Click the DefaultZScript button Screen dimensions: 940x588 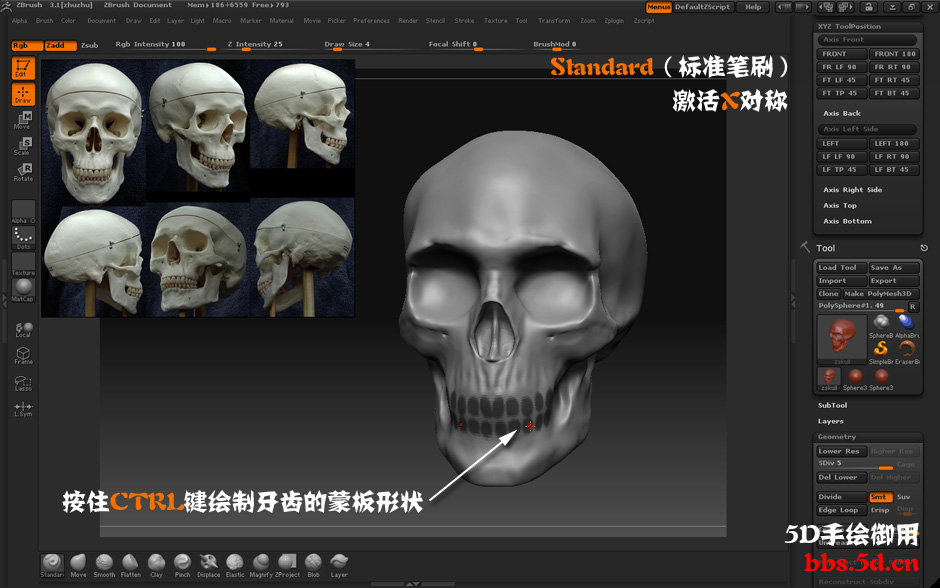pos(702,7)
